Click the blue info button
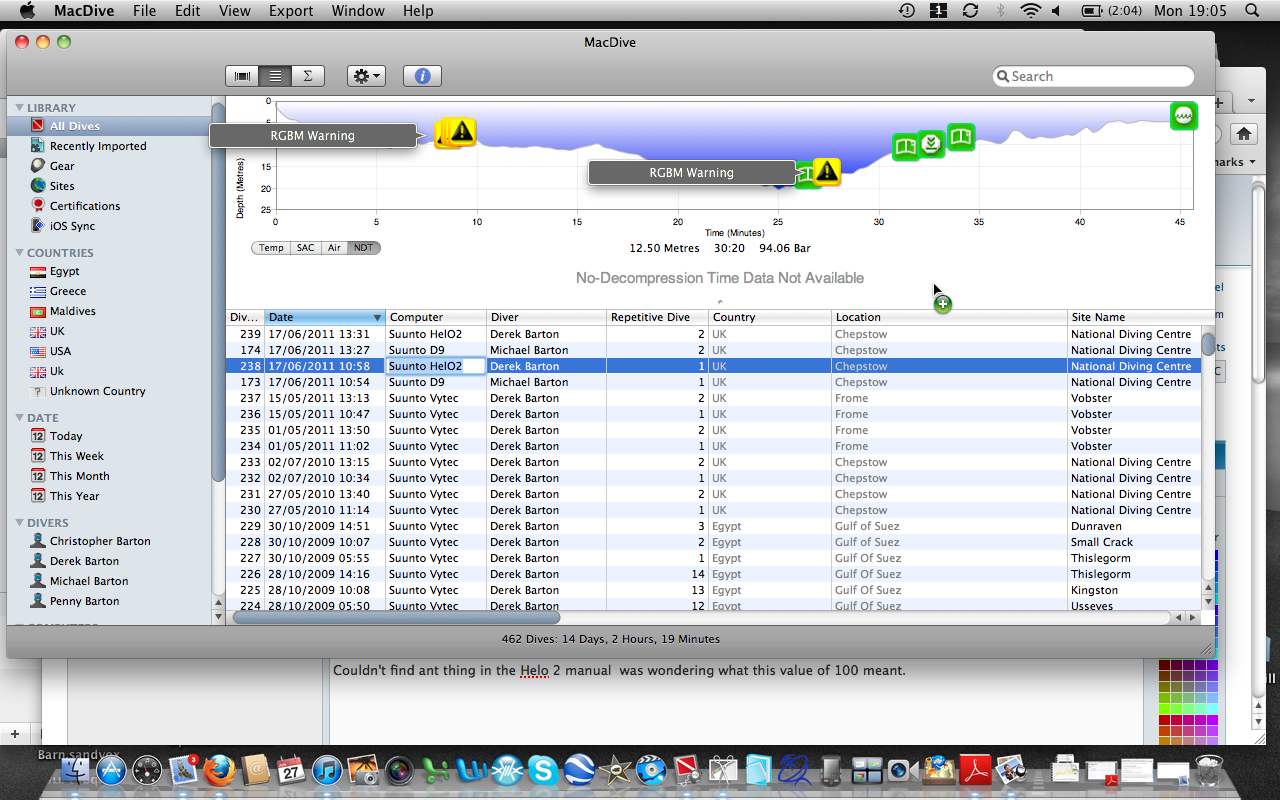This screenshot has height=800, width=1280. pos(422,76)
